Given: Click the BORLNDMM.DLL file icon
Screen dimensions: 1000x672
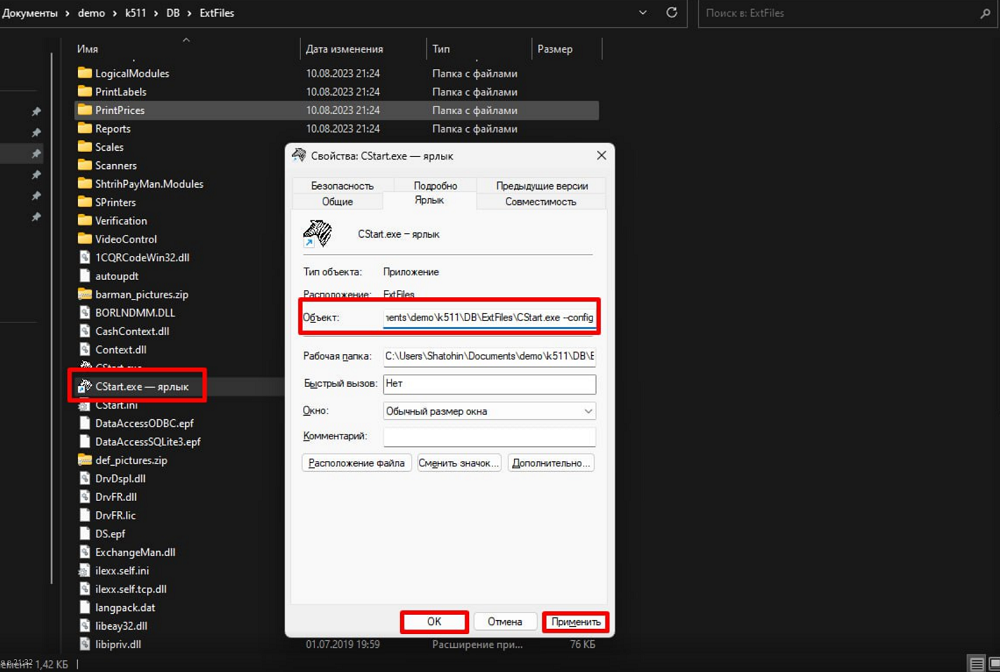Looking at the screenshot, I should [x=84, y=313].
